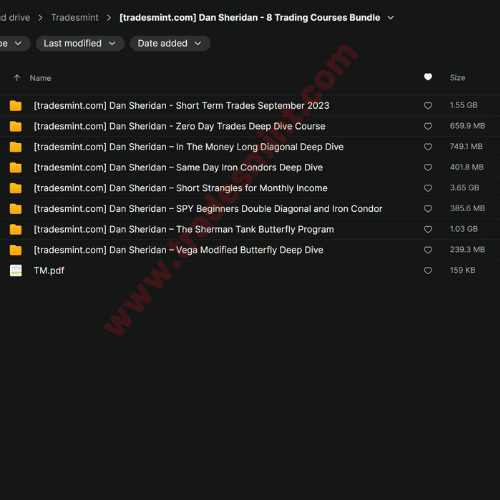Screen dimensions: 500x500
Task: Click the 239.3 MB size value
Action: click(x=467, y=250)
